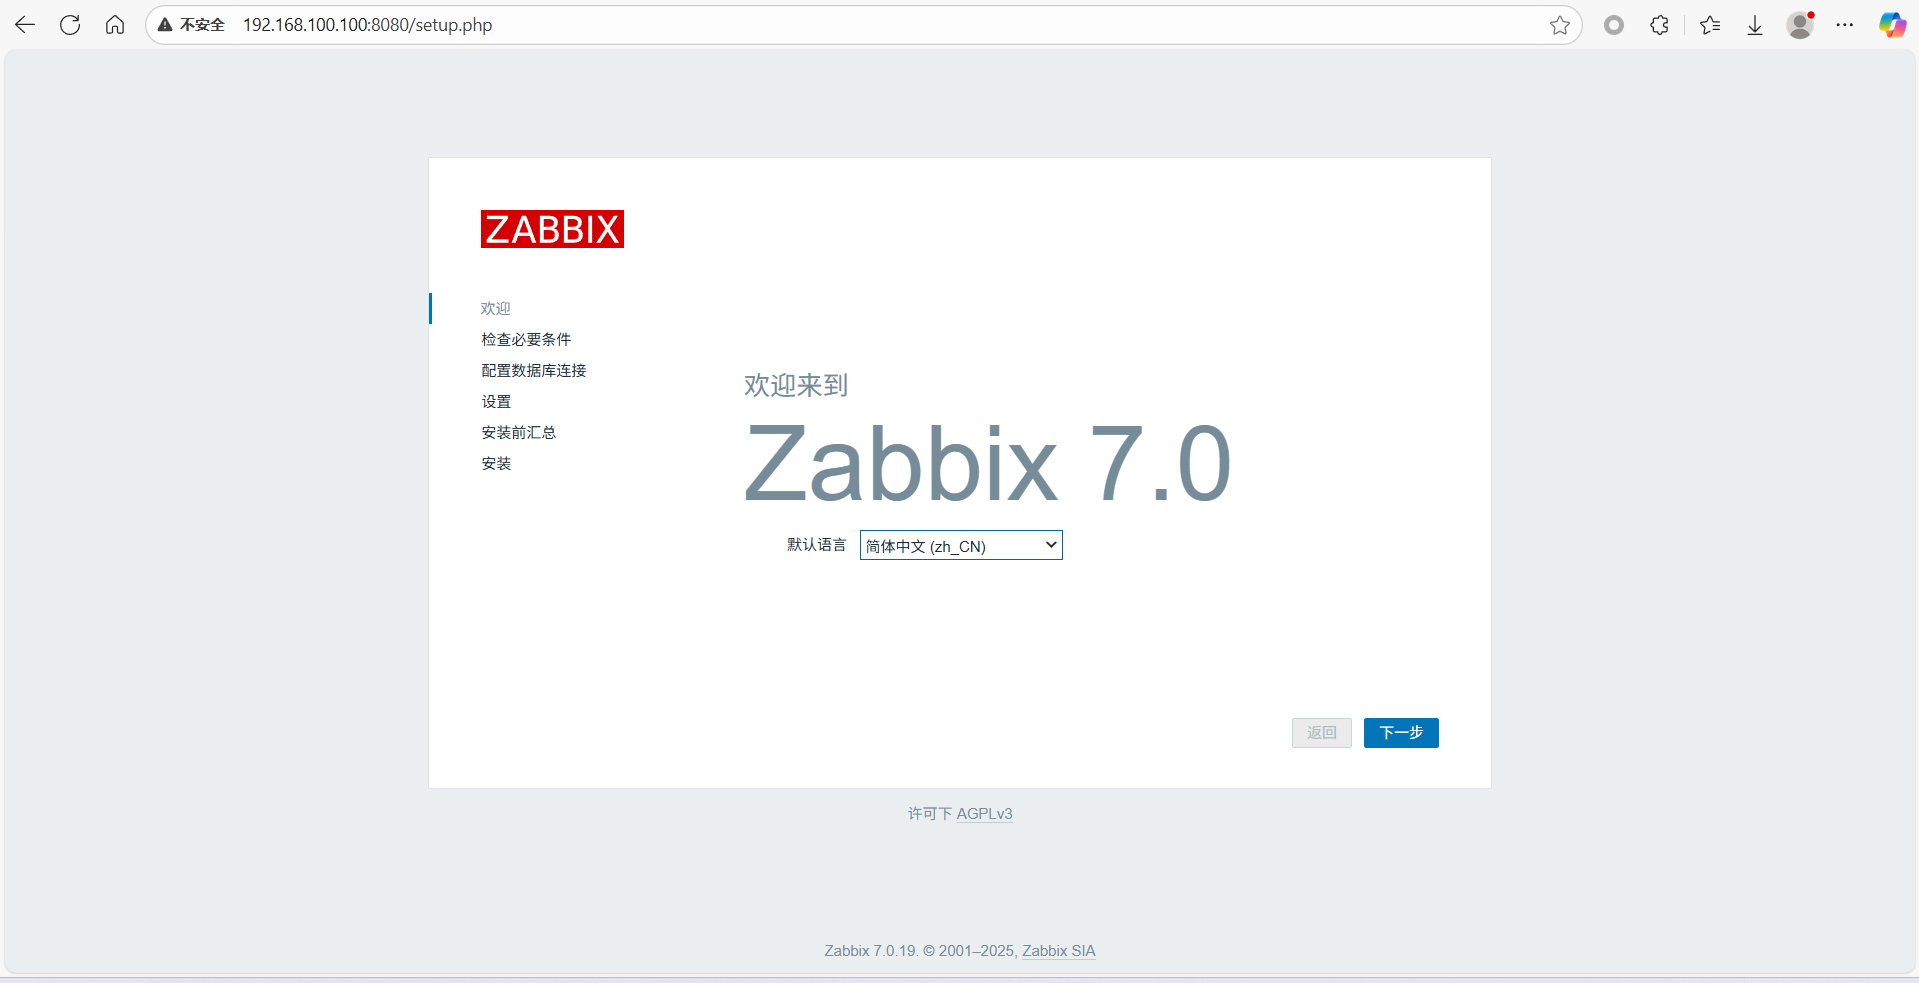The width and height of the screenshot is (1919, 983).
Task: Open the browser home page icon
Action: pyautogui.click(x=115, y=25)
